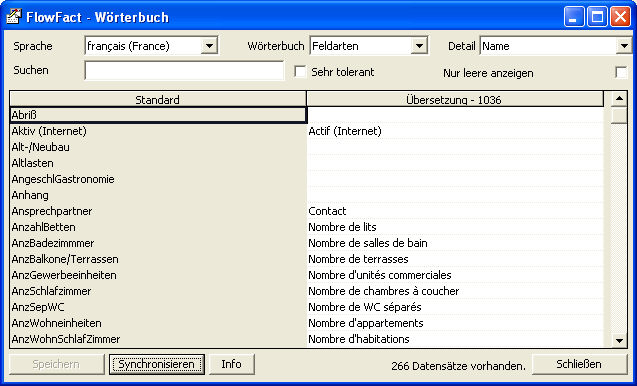This screenshot has width=637, height=386.
Task: Select the AngeschlGastronomie row
Action: point(158,179)
